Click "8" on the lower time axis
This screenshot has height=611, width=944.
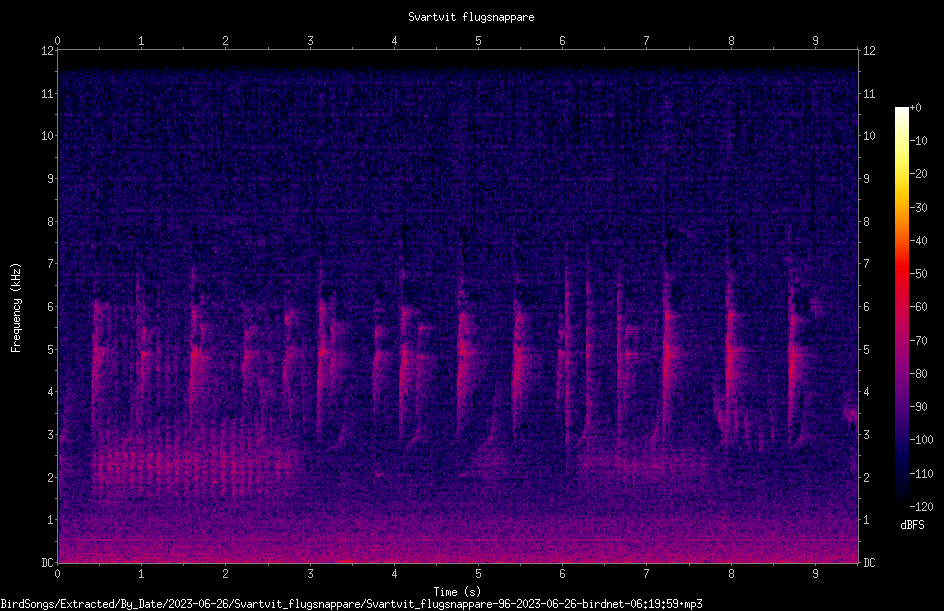(x=731, y=574)
